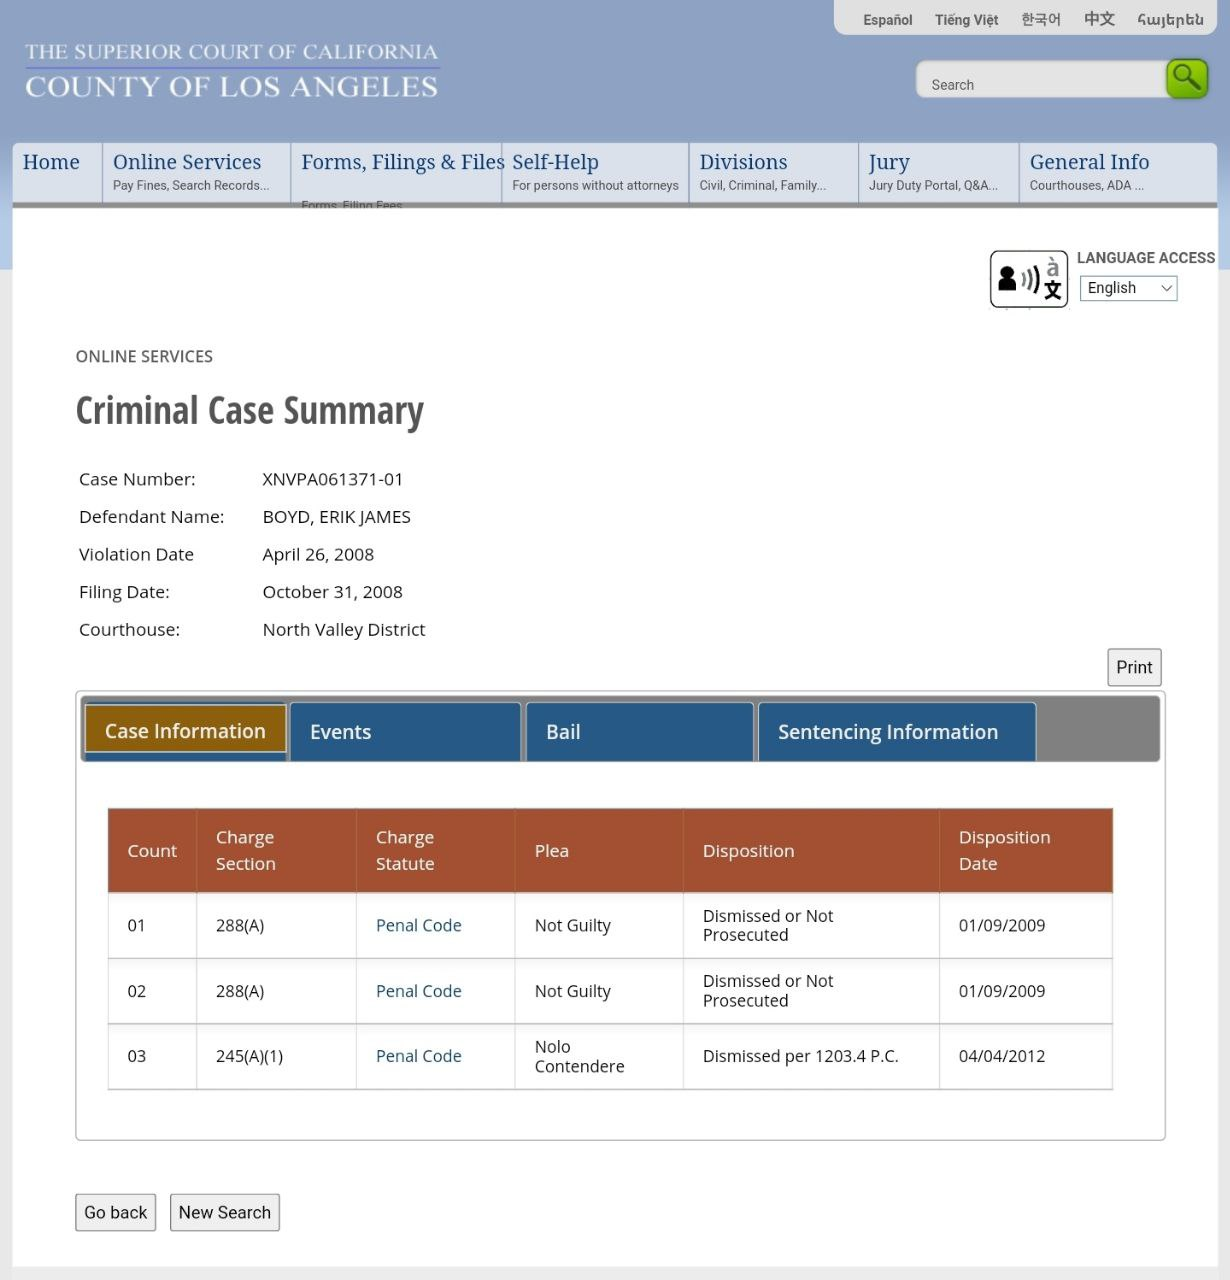This screenshot has width=1230, height=1280.
Task: Select courthouse North Valley District text
Action: pos(344,630)
